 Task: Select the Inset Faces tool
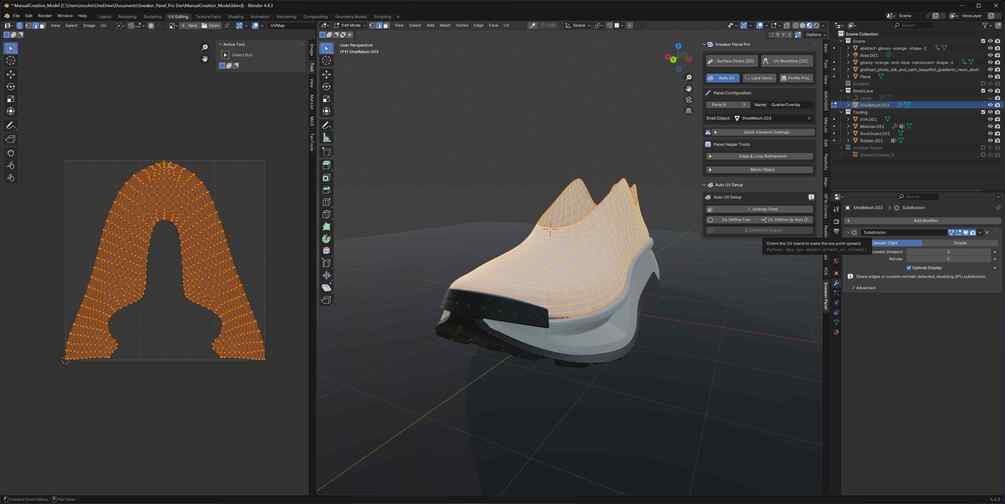(326, 178)
